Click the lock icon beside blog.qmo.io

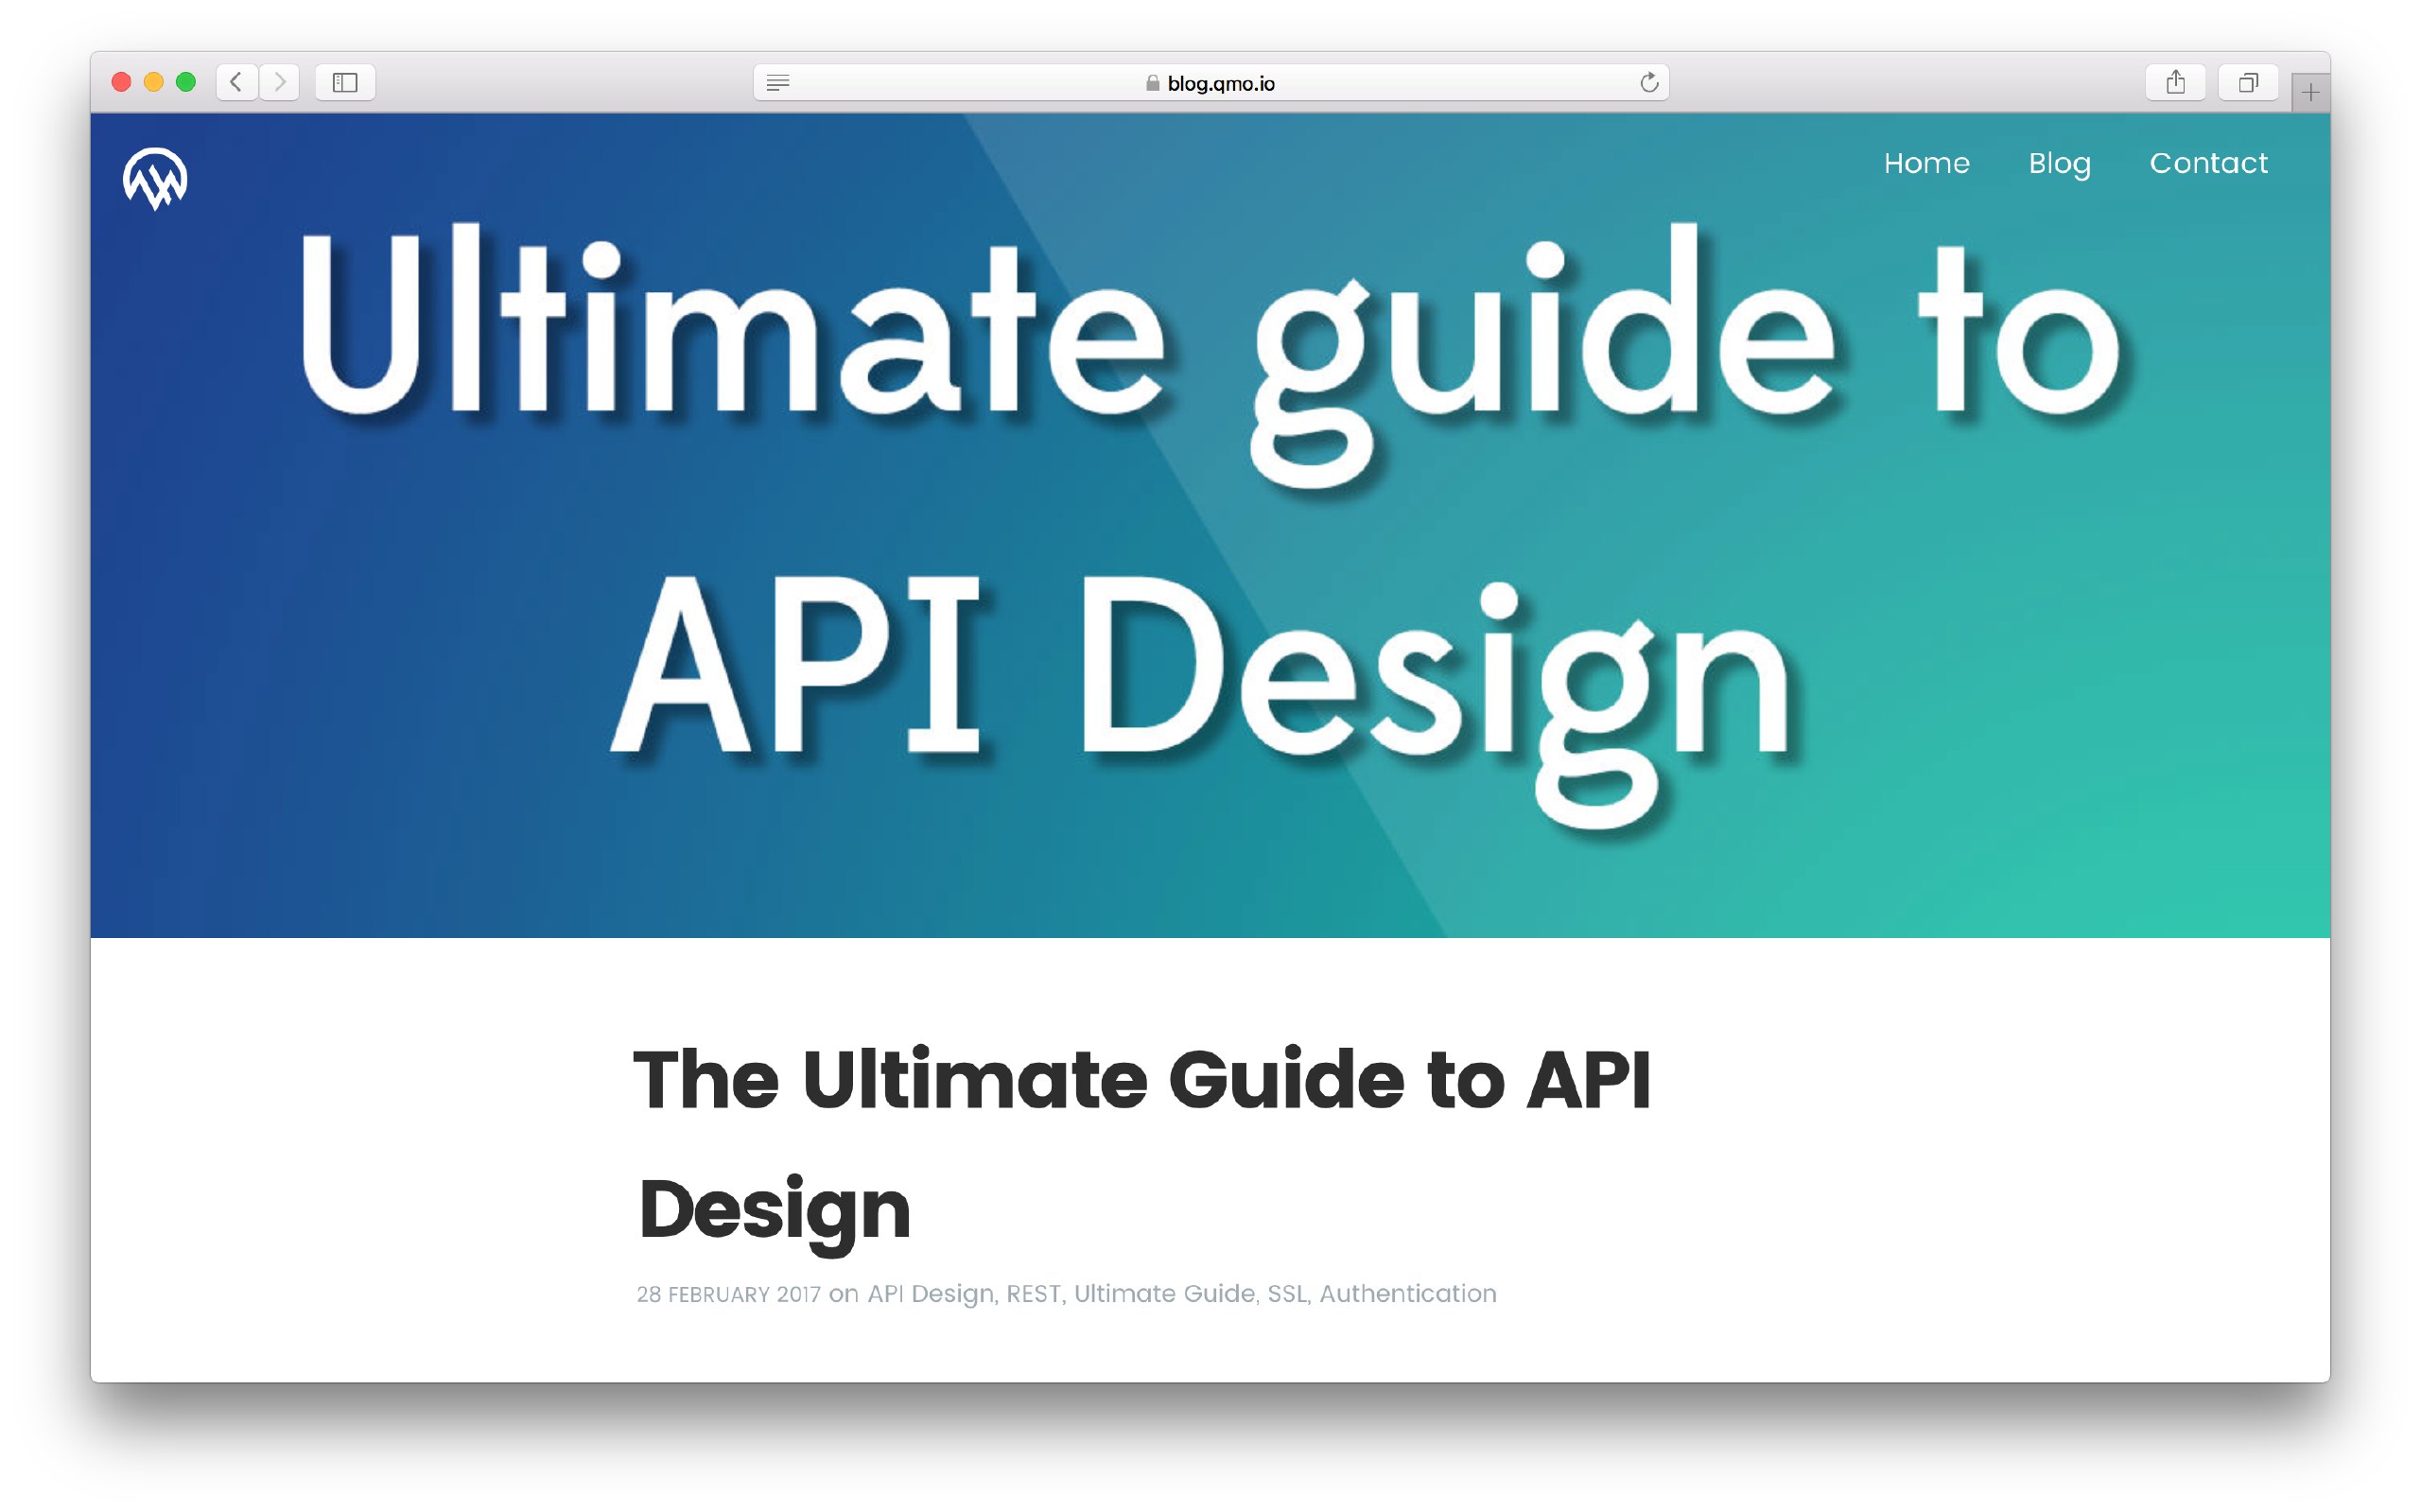1153,83
